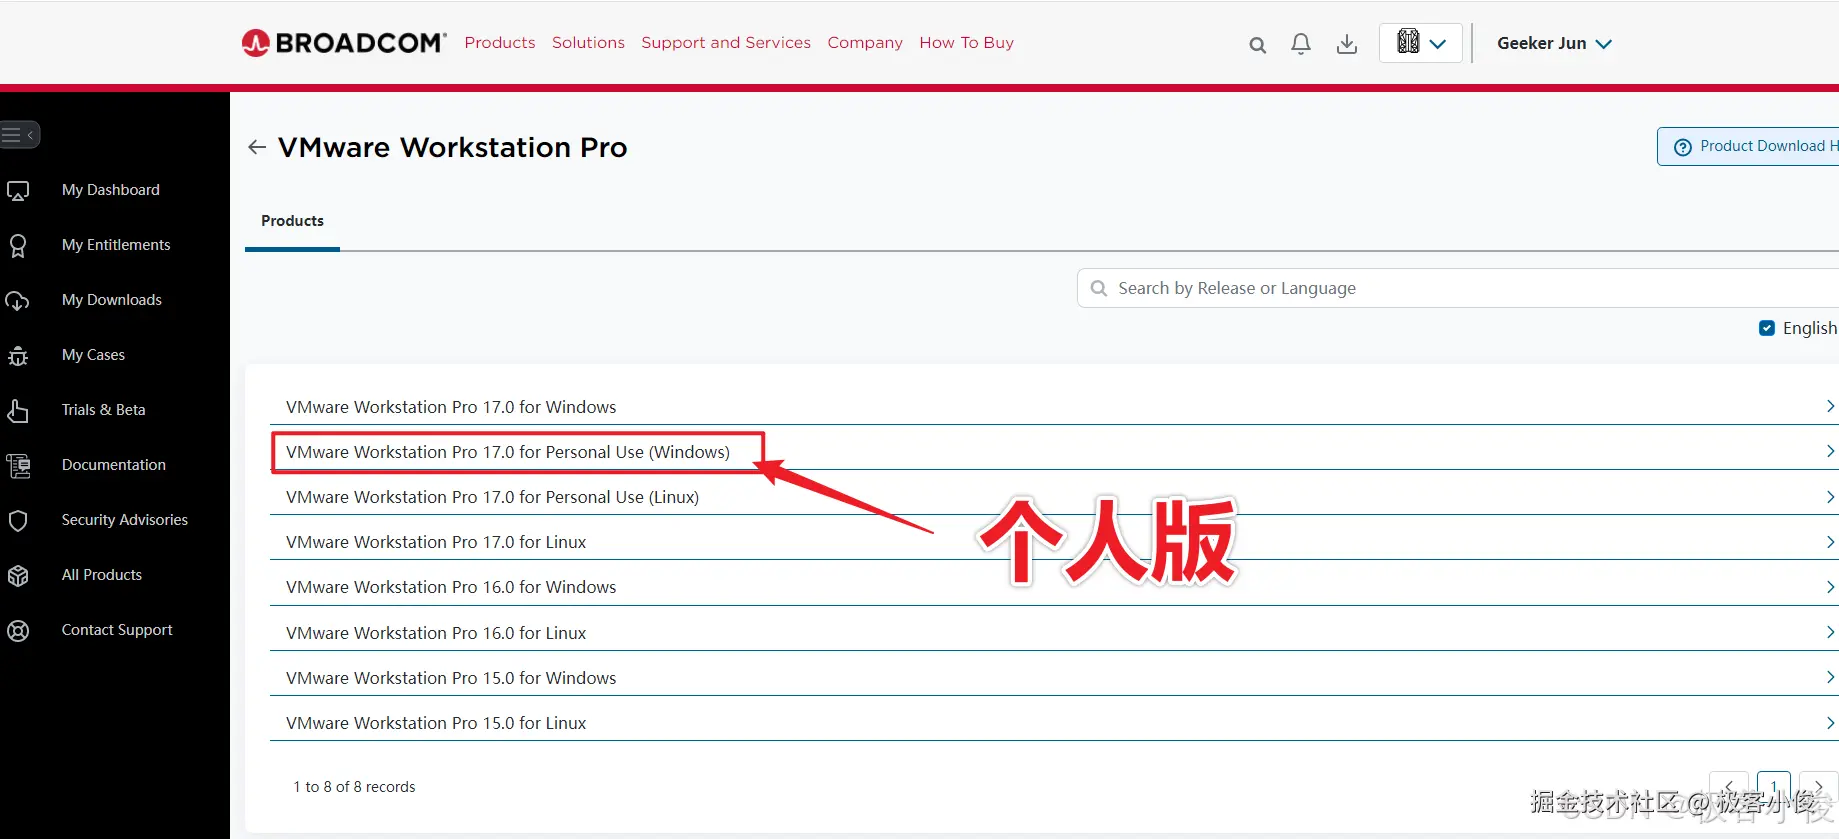Select Workstation Pro 17.0 for Personal Use (Windows)
Image resolution: width=1839 pixels, height=839 pixels.
[x=1054, y=451]
